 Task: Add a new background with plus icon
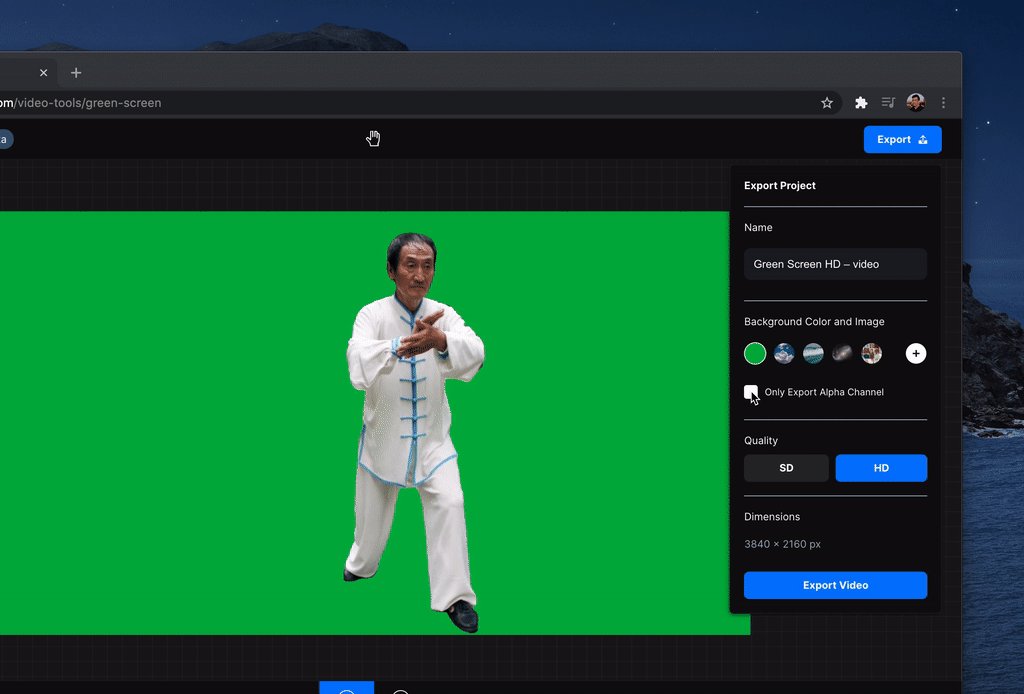916,353
